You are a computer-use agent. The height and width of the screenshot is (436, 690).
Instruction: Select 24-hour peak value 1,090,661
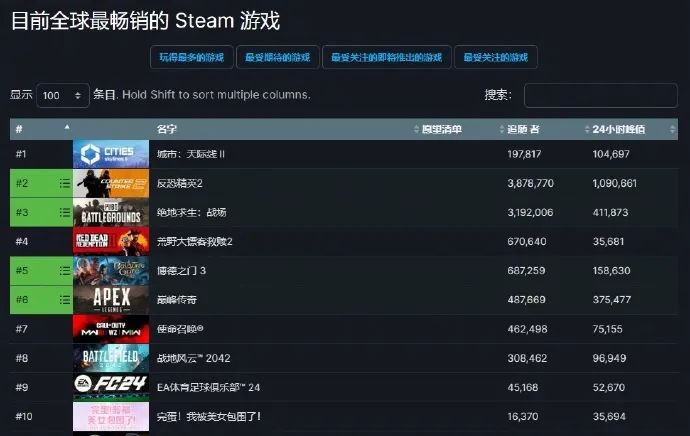point(615,183)
